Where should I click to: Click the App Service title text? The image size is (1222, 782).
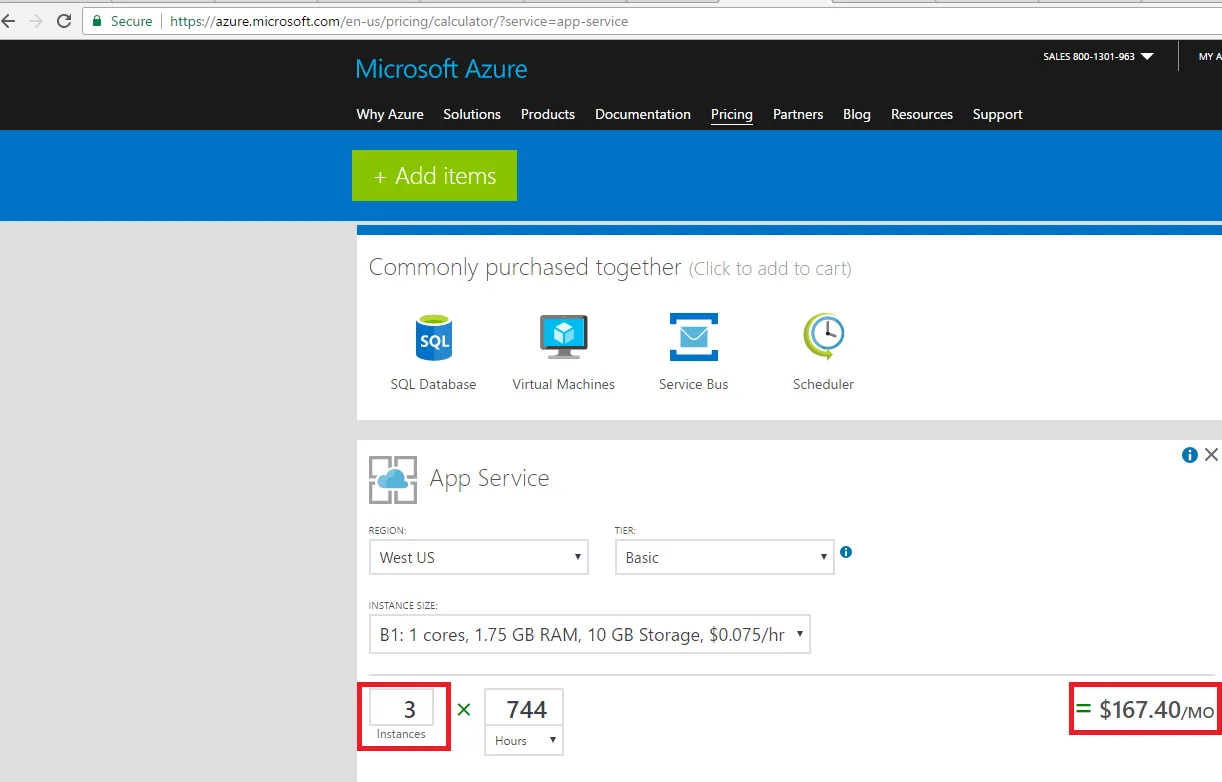click(x=490, y=478)
